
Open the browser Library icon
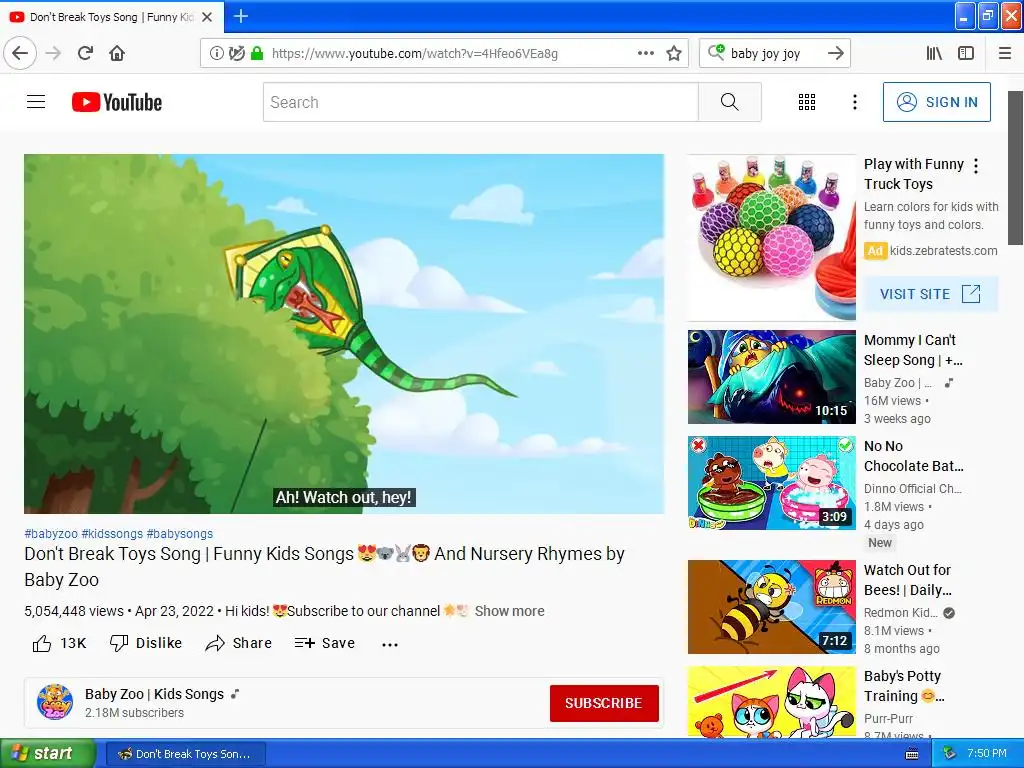click(x=935, y=53)
